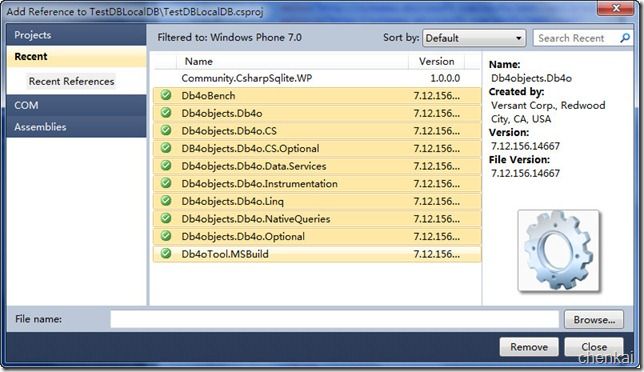Select the Db4oBench name text

(208, 96)
